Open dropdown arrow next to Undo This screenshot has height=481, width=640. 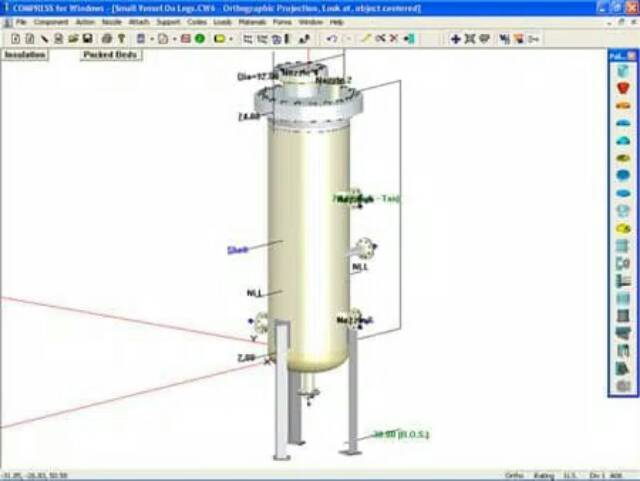coord(348,39)
